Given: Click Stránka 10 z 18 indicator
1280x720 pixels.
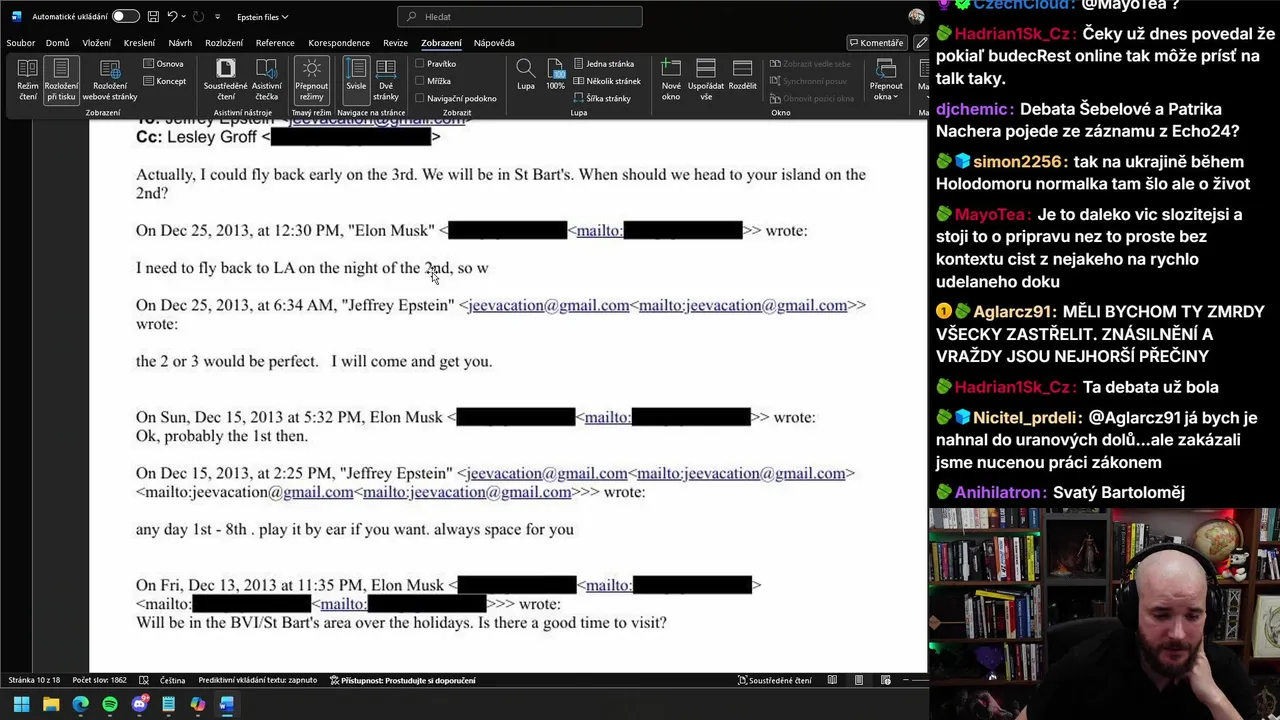Looking at the screenshot, I should pos(34,680).
